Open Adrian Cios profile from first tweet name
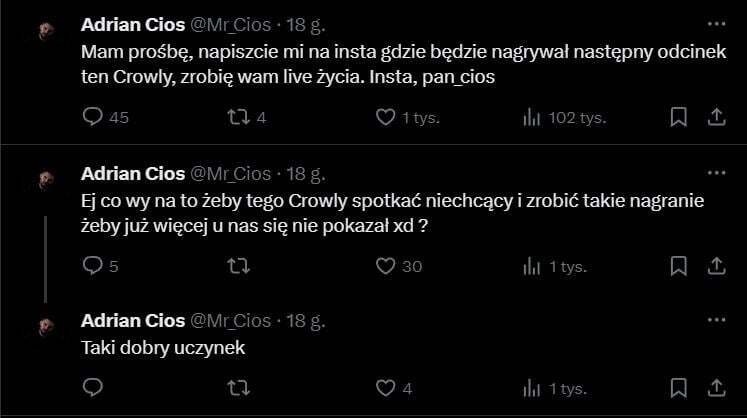The image size is (747, 418). (132, 23)
